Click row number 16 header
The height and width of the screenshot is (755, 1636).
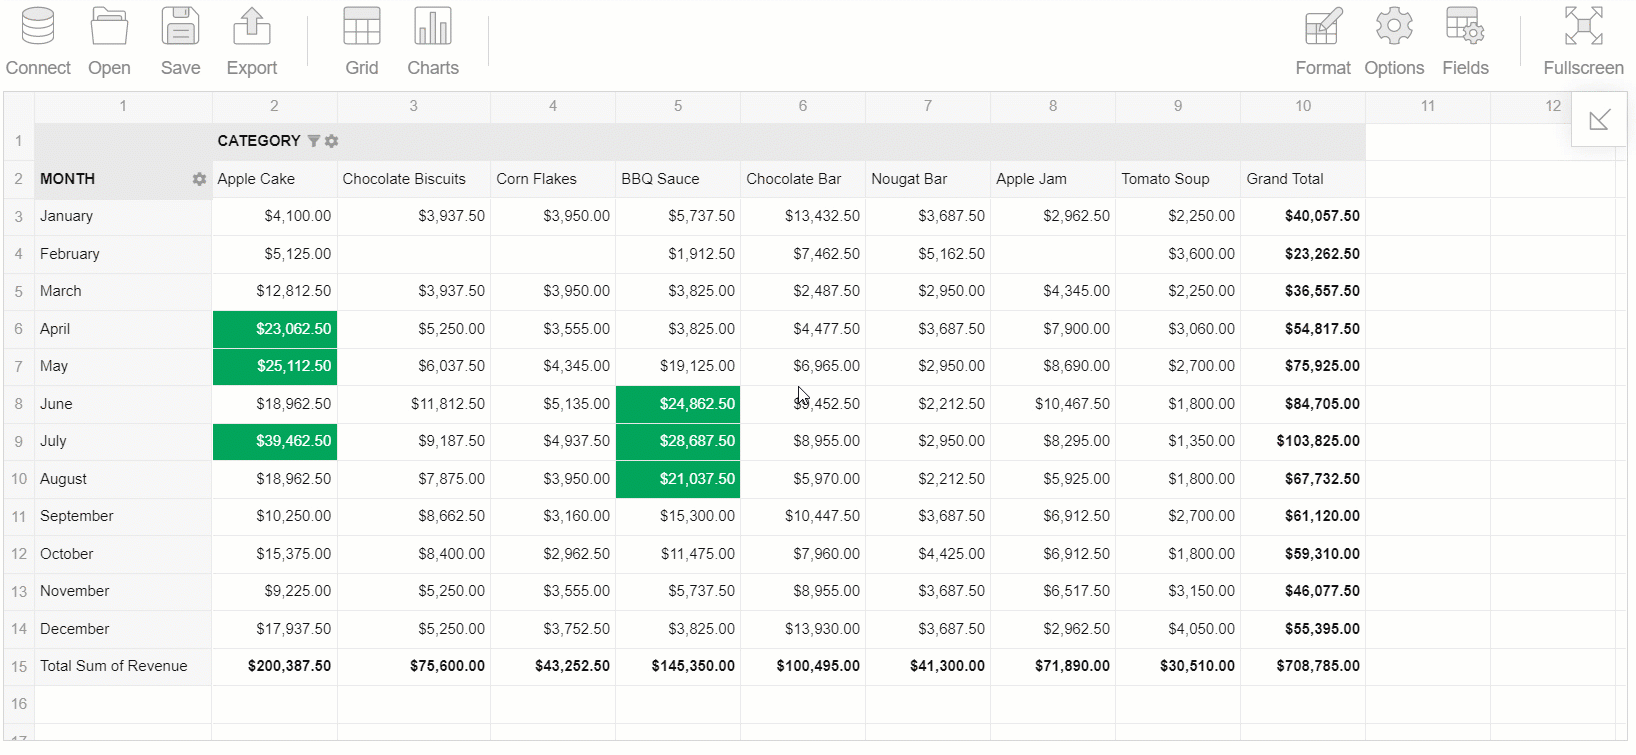[19, 704]
